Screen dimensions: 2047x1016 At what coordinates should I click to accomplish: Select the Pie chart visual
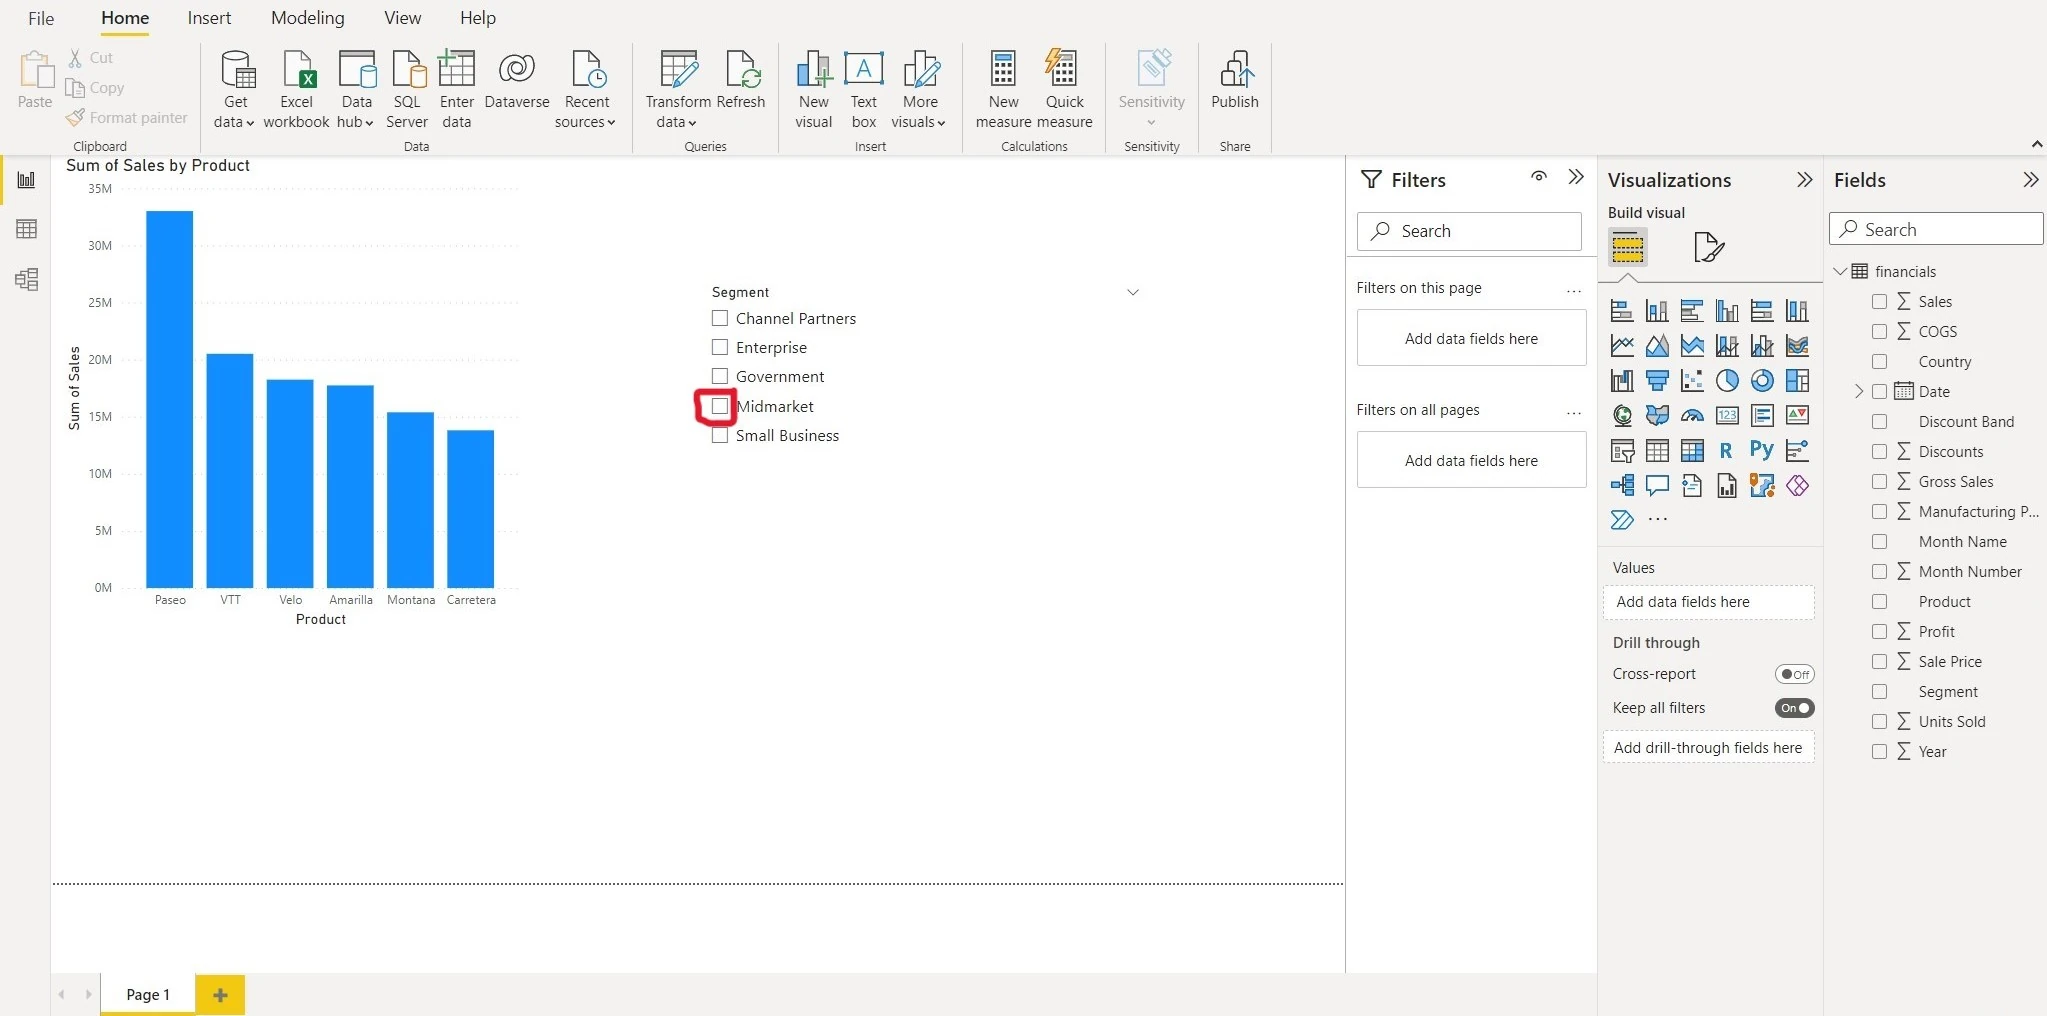[x=1727, y=381]
